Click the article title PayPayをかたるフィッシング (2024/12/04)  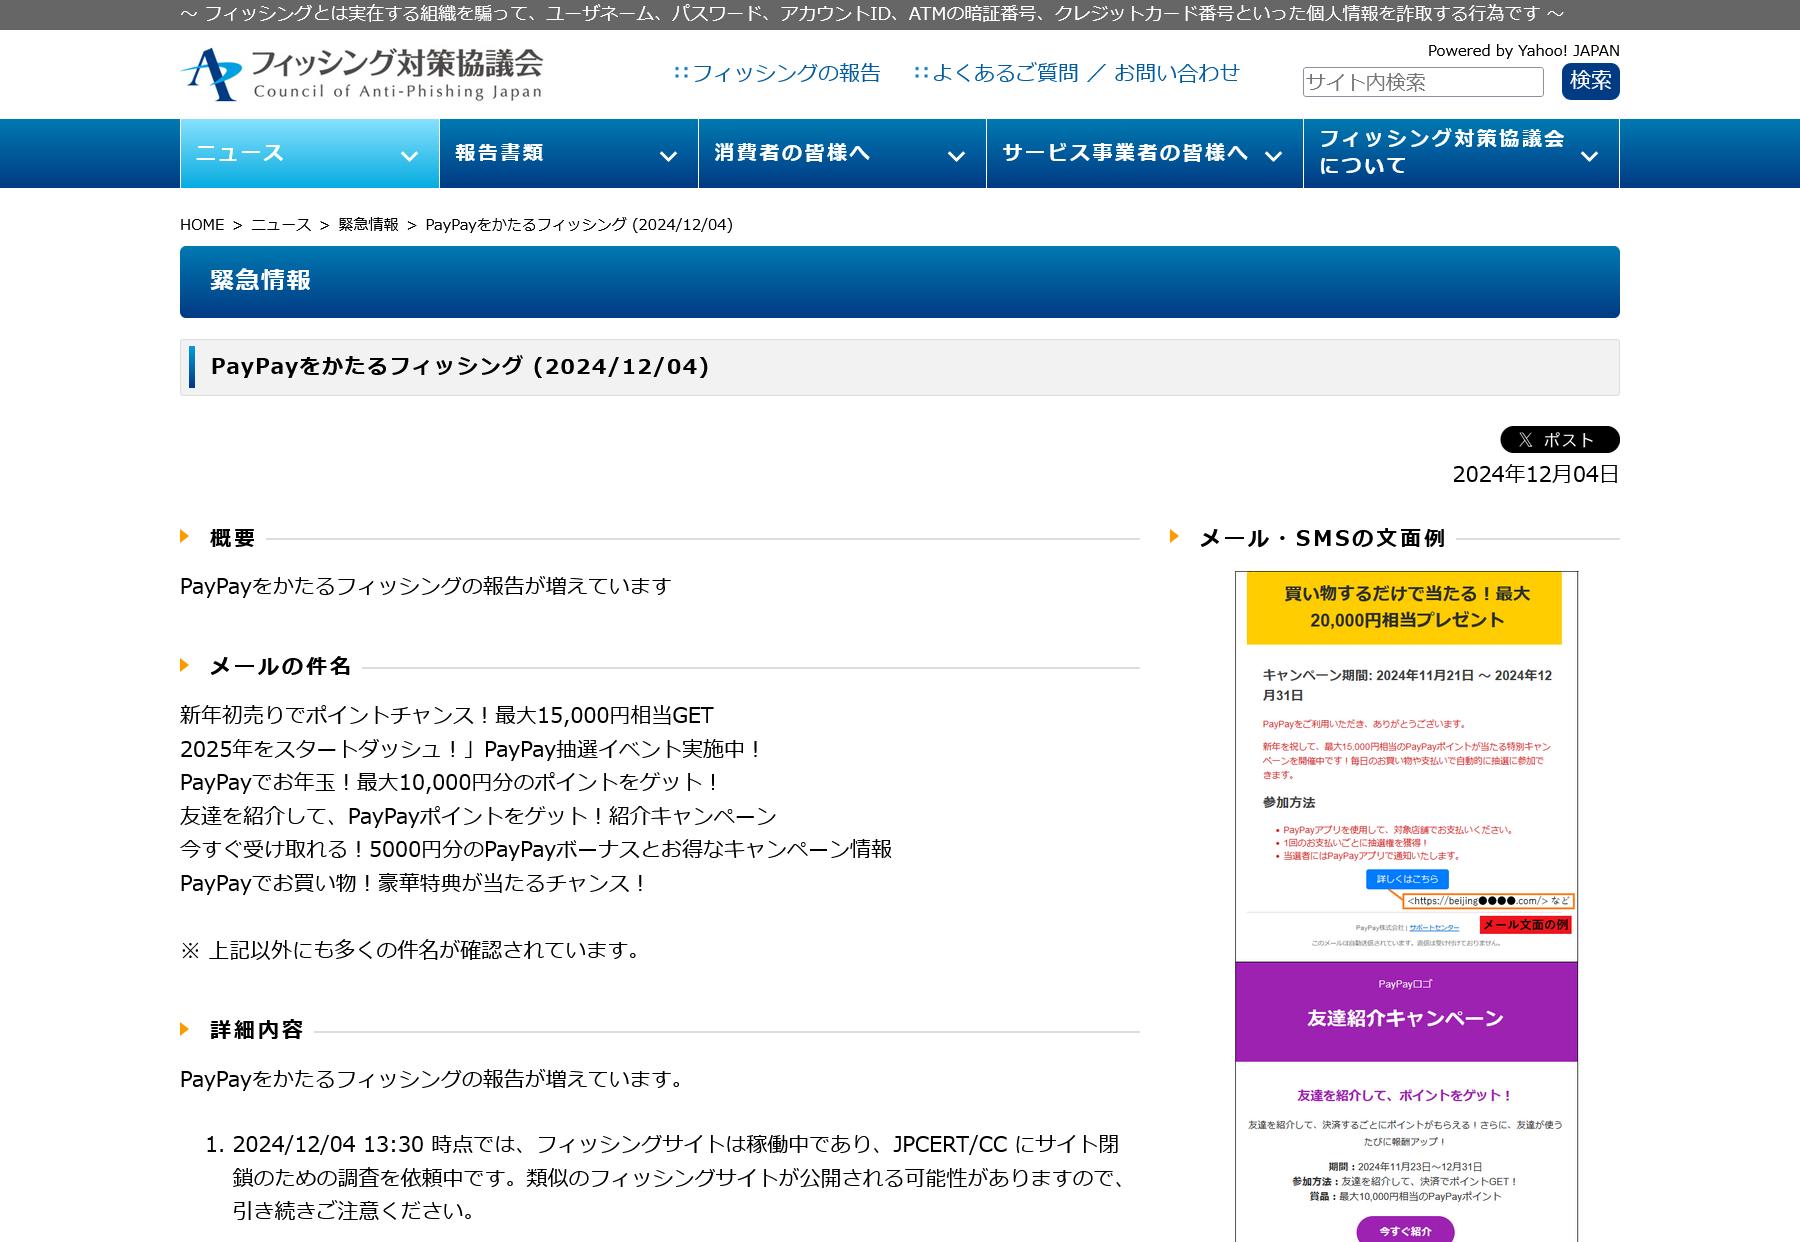460,367
